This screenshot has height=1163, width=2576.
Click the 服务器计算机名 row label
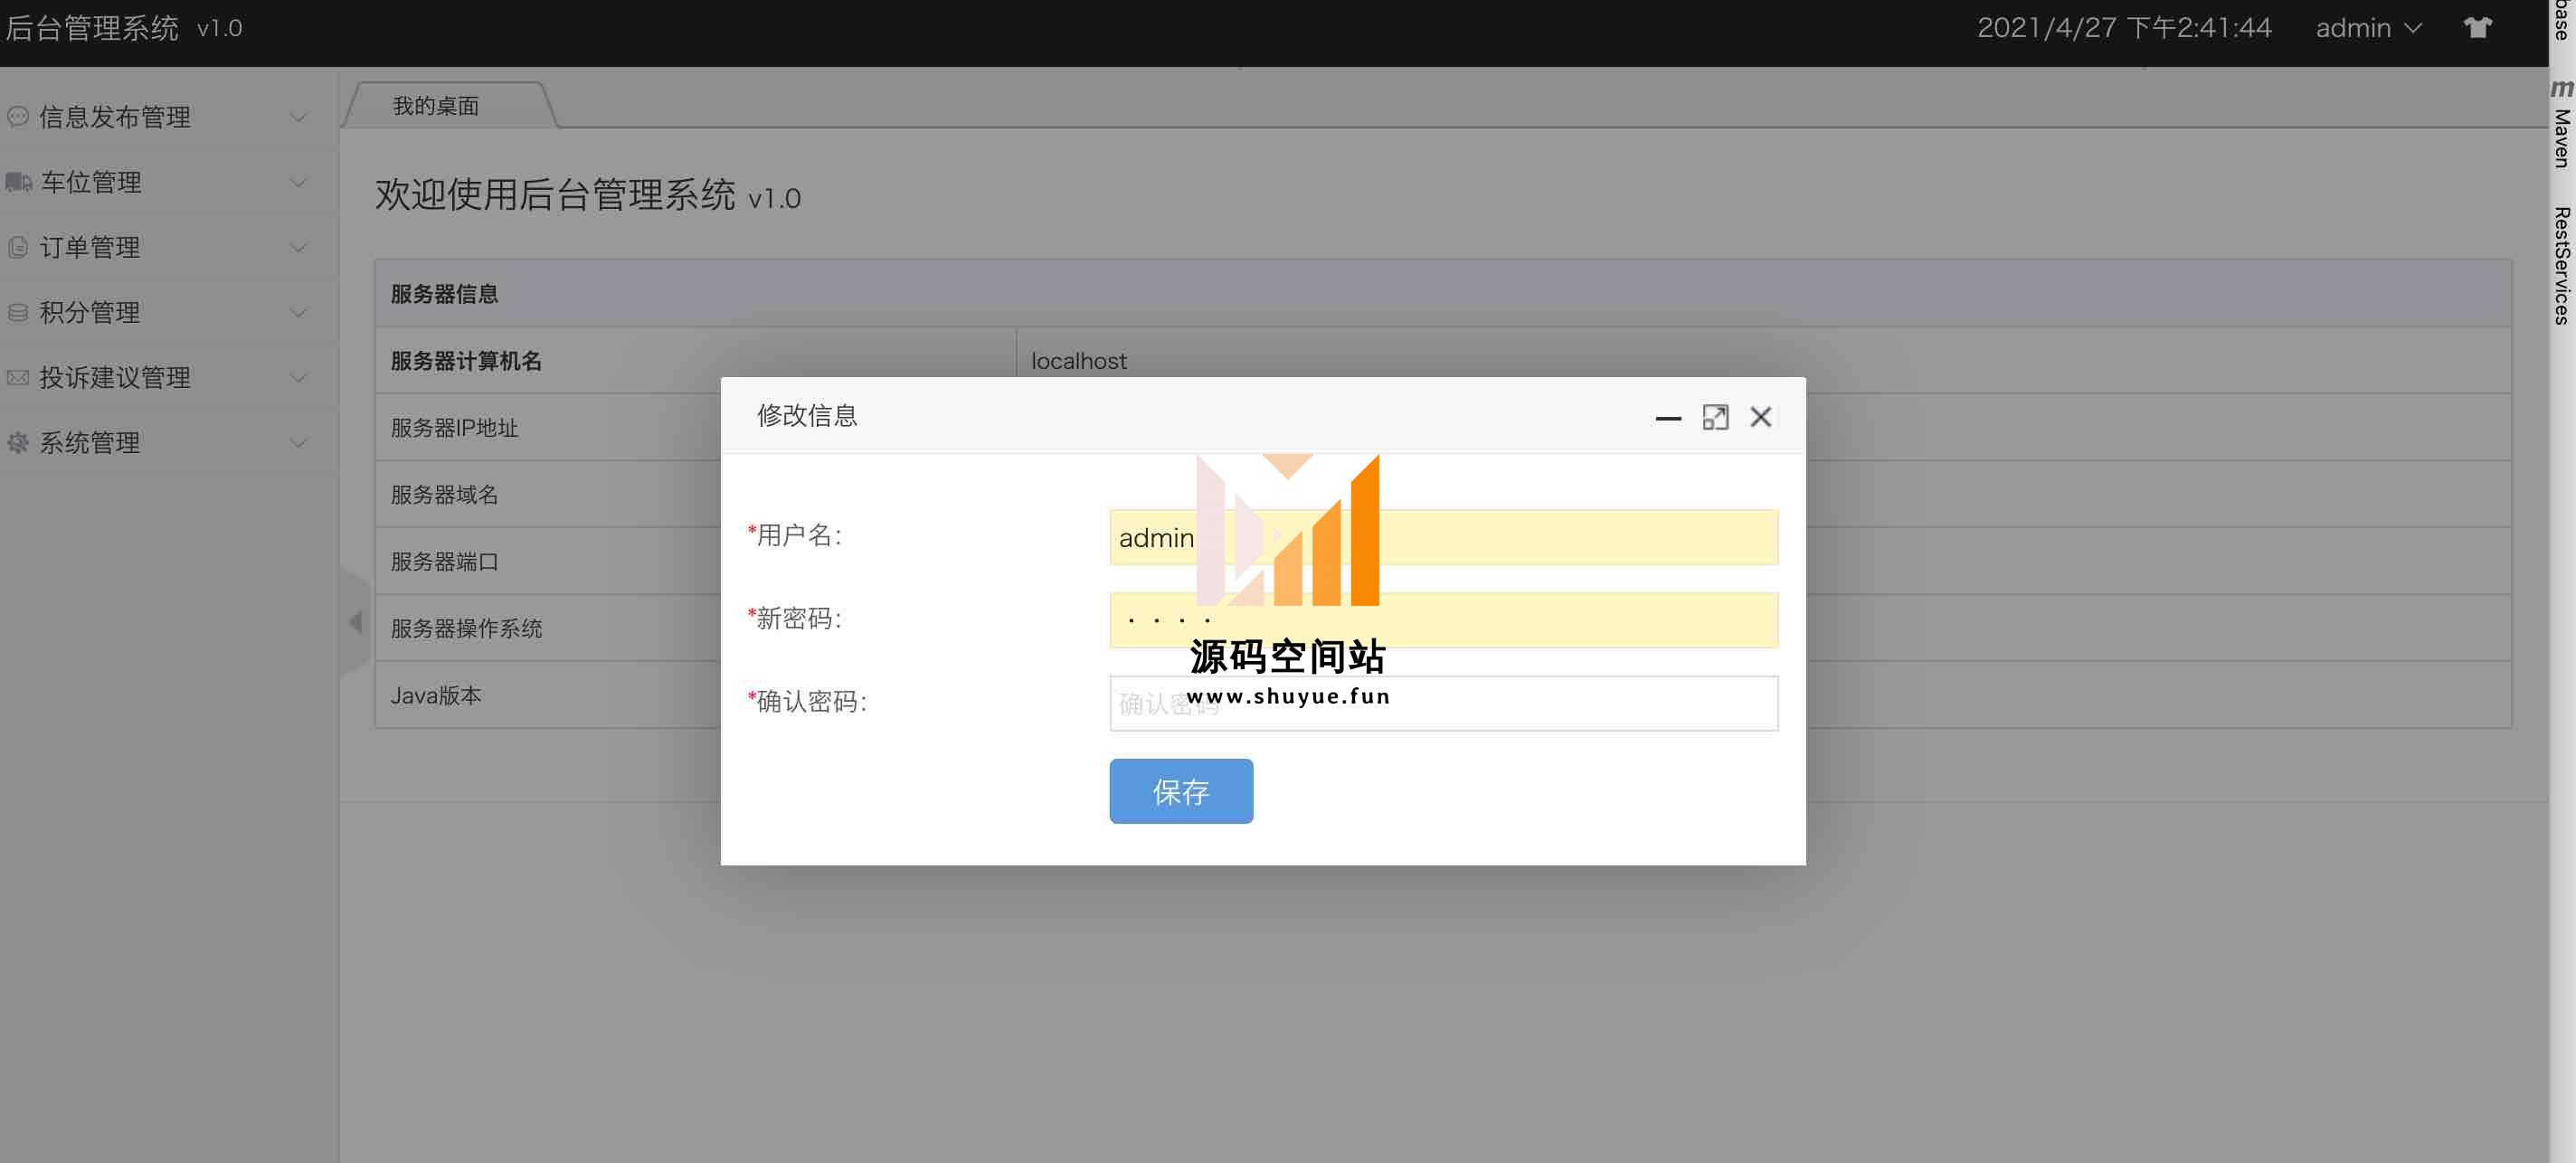(x=466, y=361)
